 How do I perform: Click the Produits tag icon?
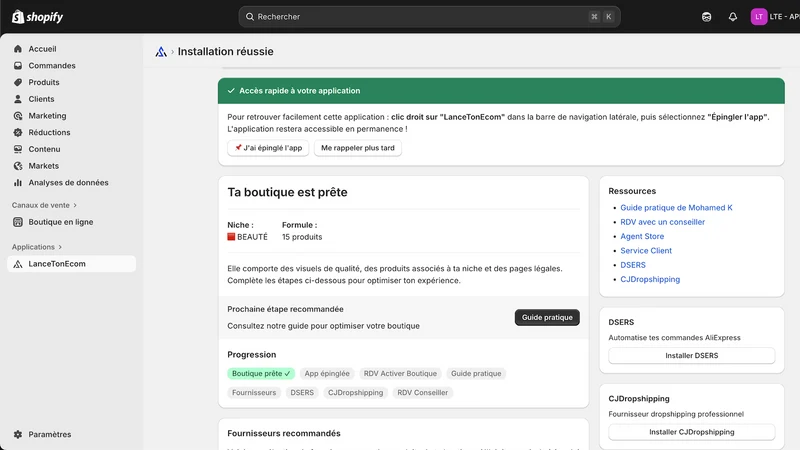click(18, 82)
